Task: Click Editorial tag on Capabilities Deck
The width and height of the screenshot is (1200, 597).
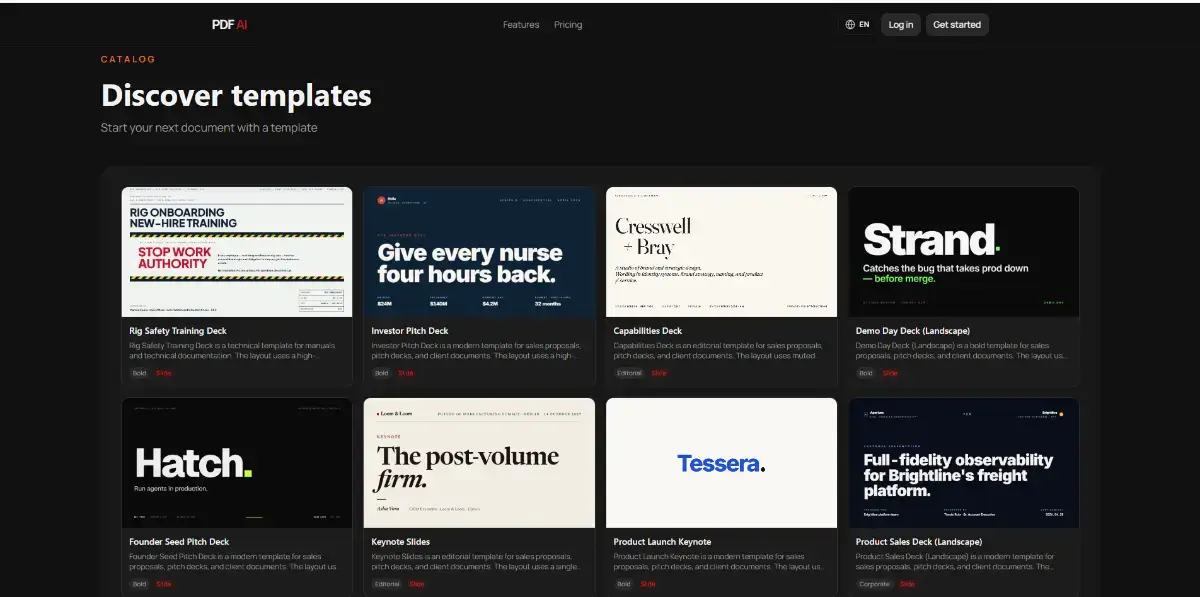Action: [630, 373]
